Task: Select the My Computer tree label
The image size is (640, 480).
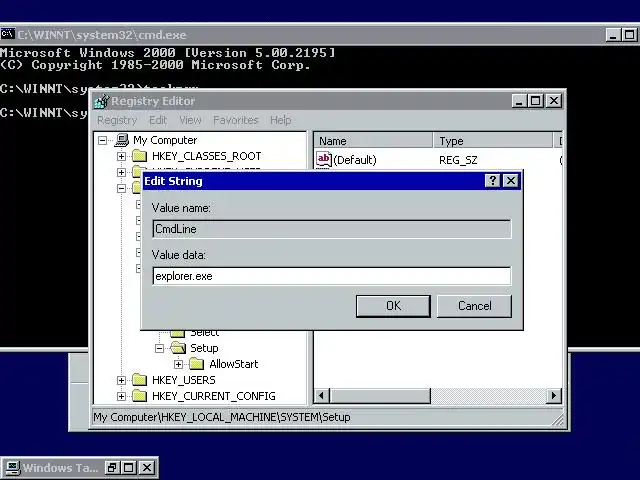Action: coord(165,140)
